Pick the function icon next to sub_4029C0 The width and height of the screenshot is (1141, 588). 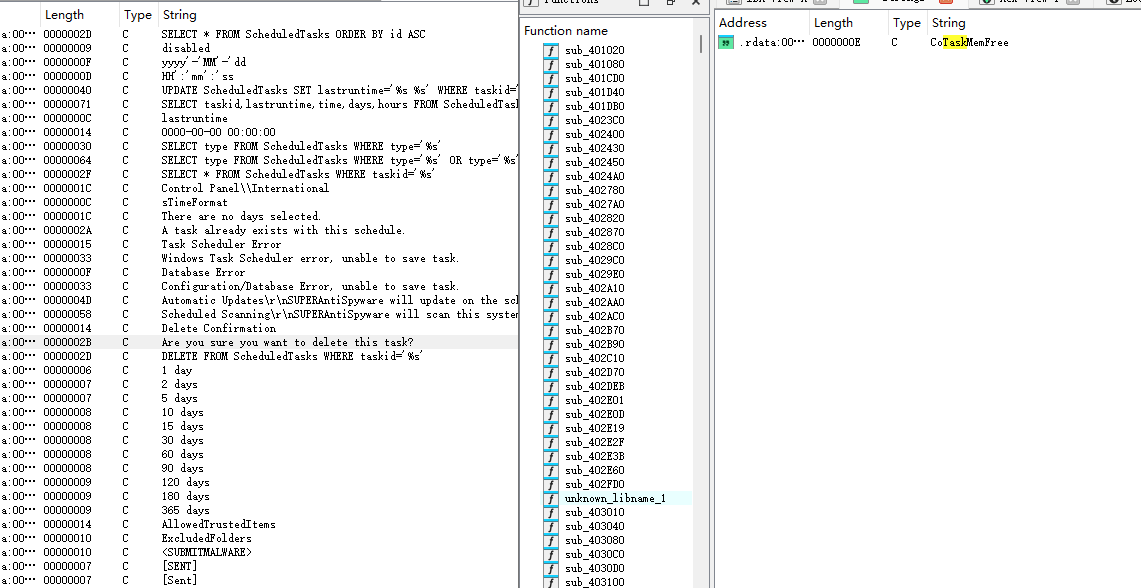[551, 260]
